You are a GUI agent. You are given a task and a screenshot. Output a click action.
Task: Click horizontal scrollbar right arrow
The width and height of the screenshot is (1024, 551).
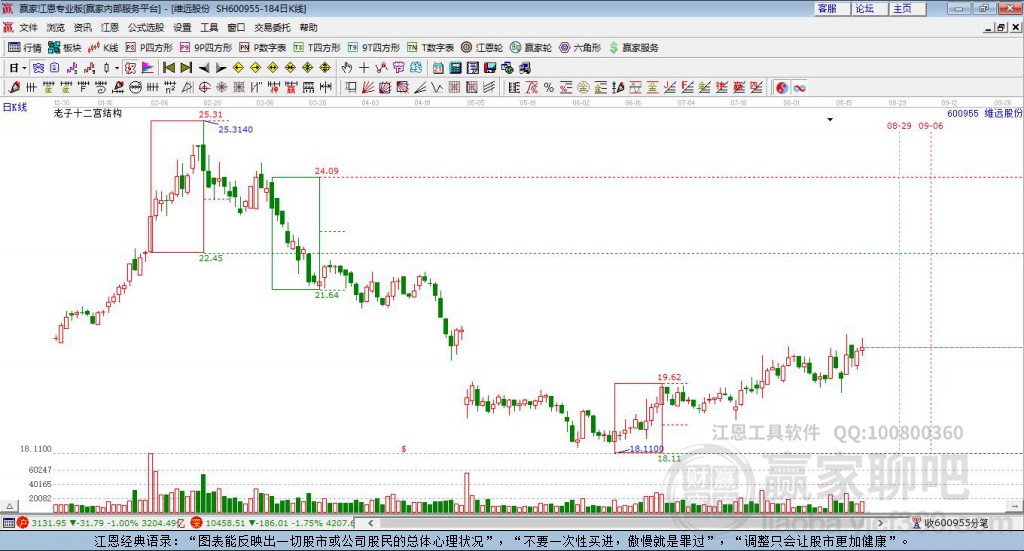tap(880, 523)
